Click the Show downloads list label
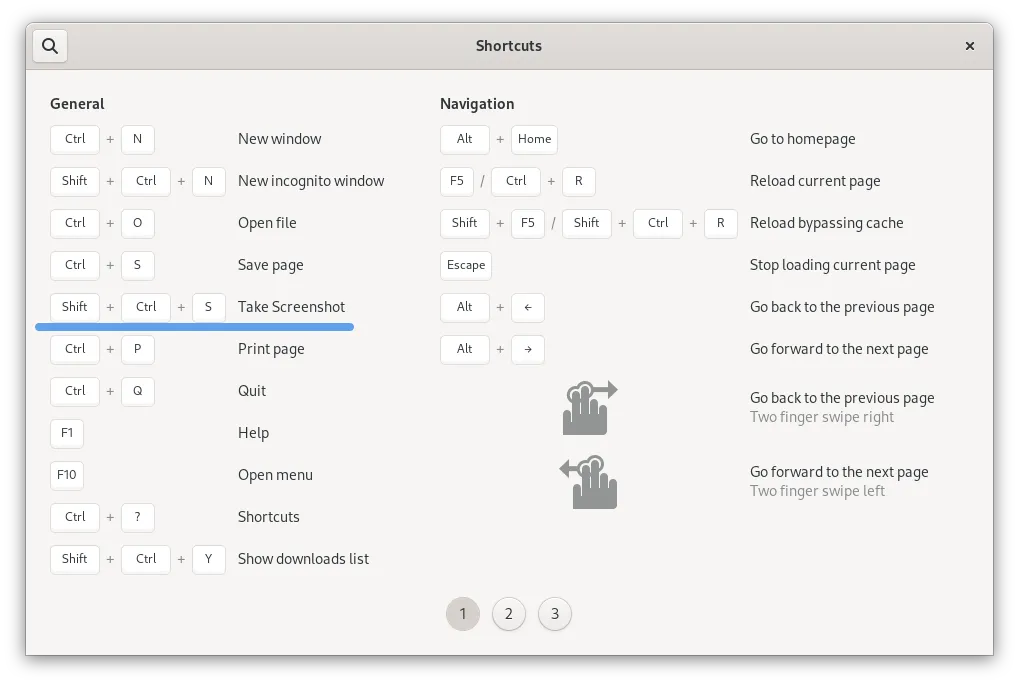 click(303, 559)
